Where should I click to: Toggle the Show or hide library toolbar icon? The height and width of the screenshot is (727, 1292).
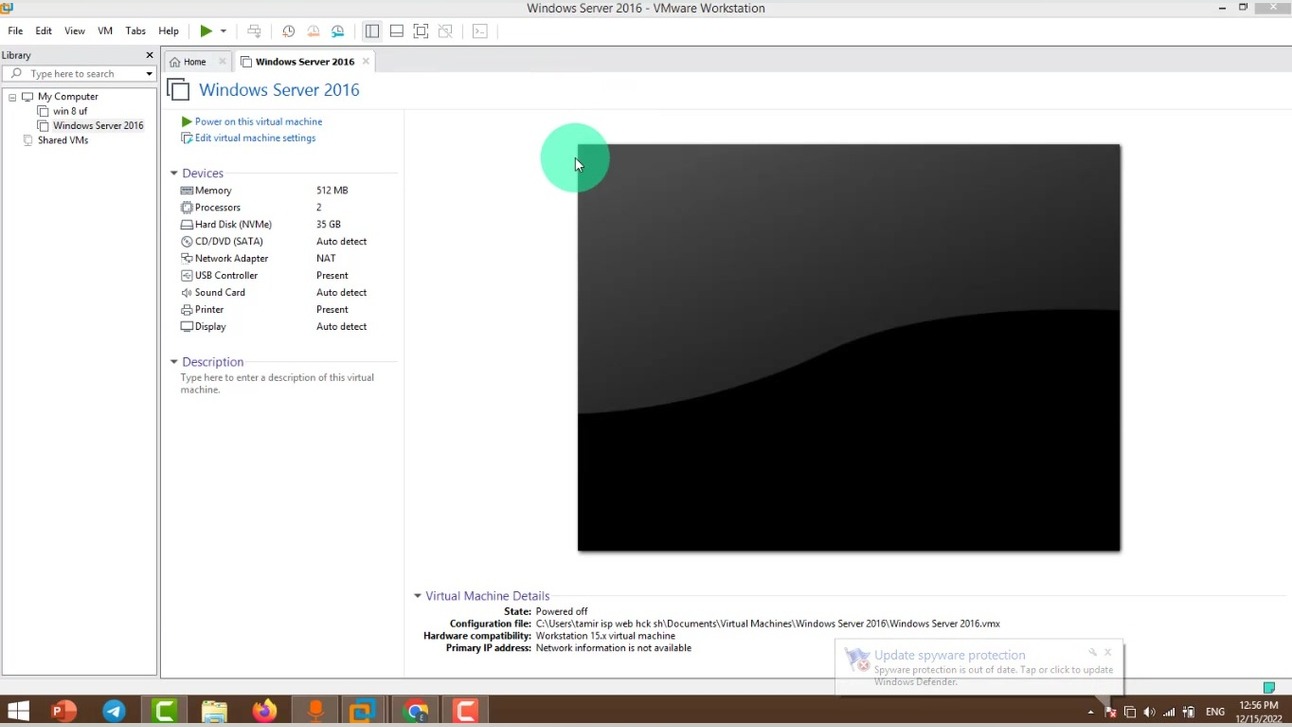pos(372,31)
